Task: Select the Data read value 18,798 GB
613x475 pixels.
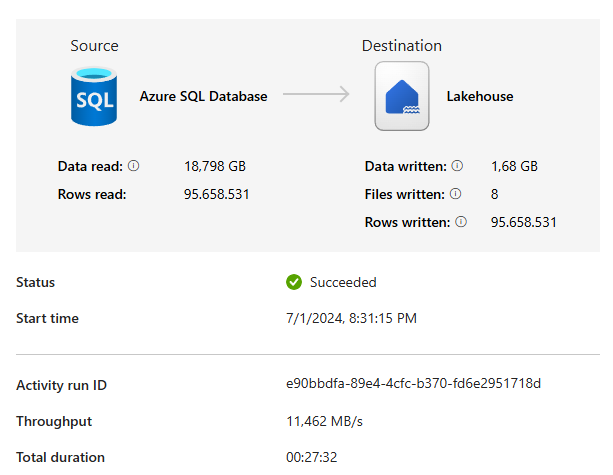Action: (215, 166)
